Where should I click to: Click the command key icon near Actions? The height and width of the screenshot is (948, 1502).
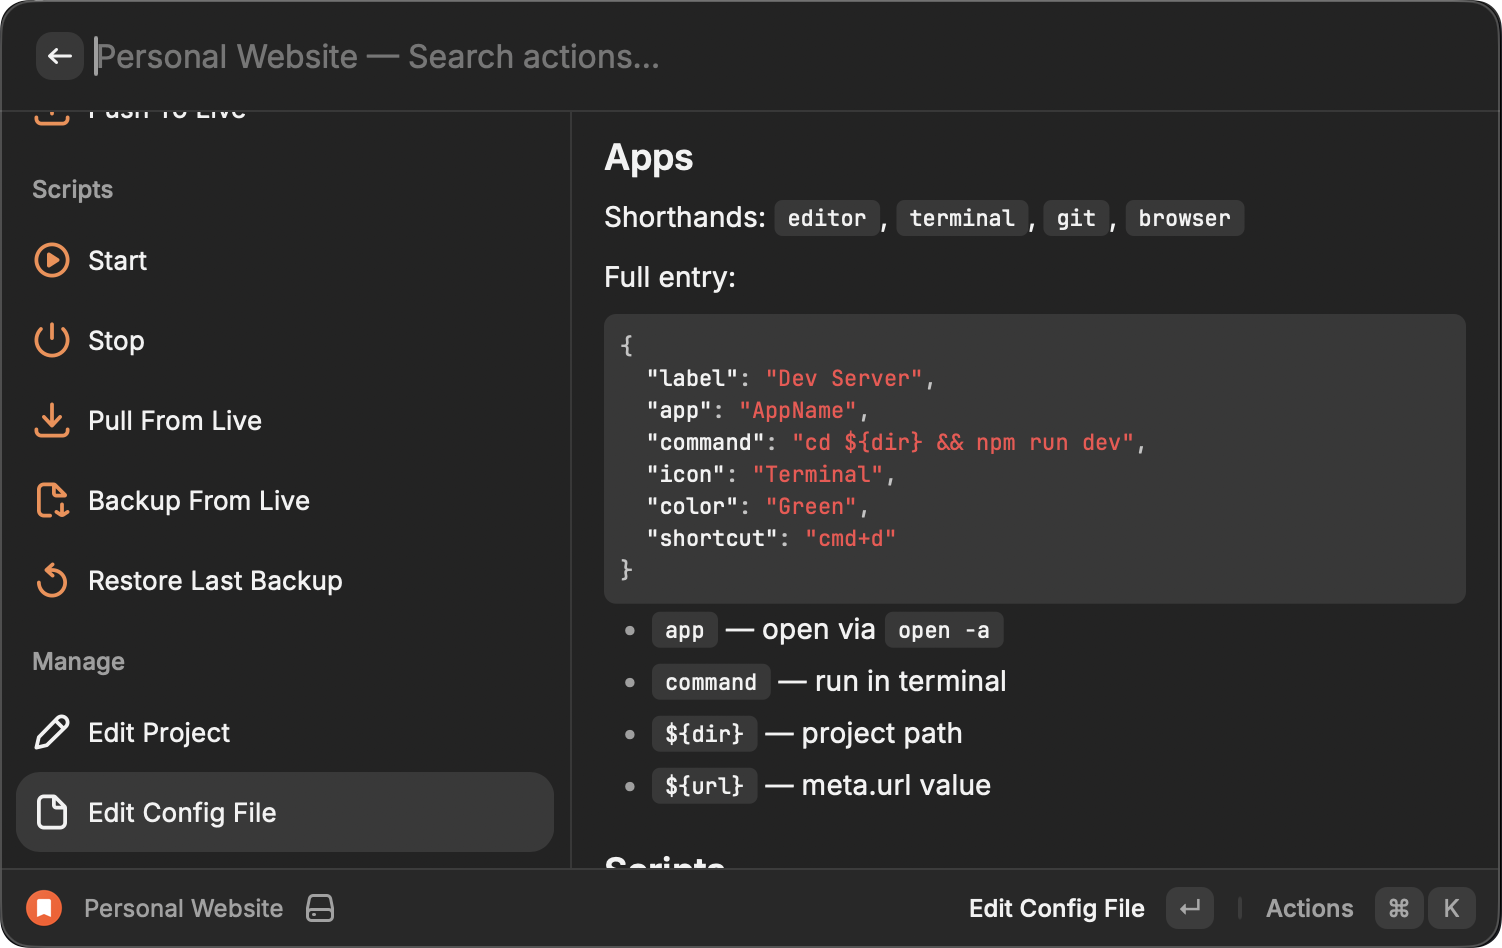tap(1399, 908)
